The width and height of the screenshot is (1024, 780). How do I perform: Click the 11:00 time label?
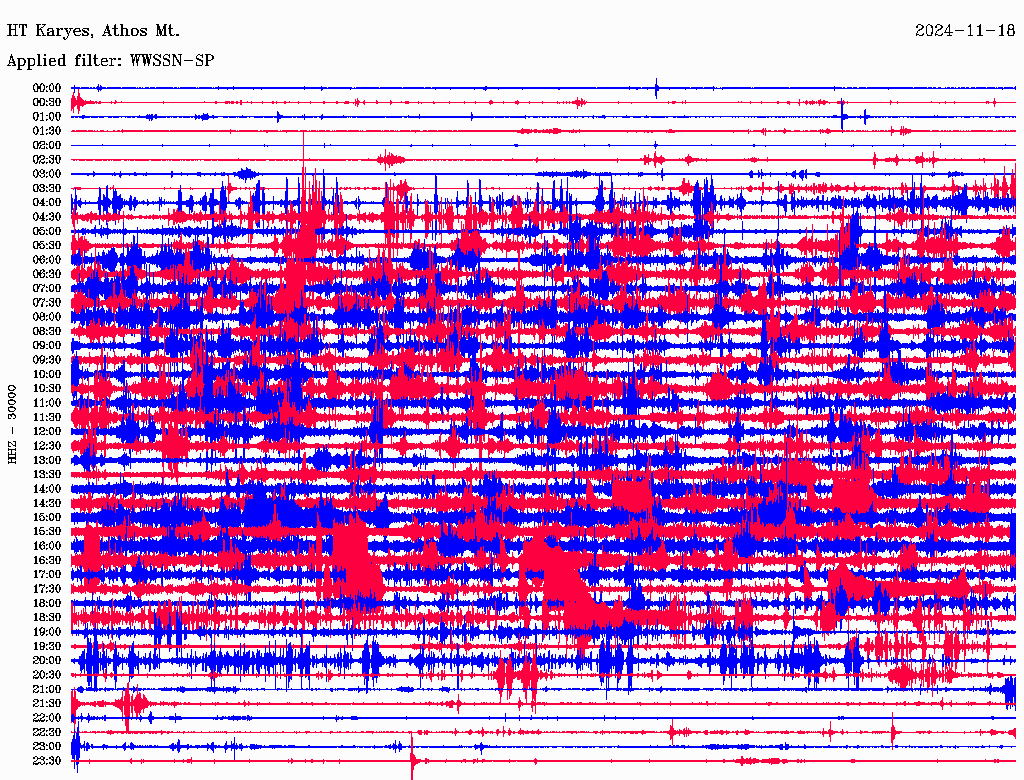(47, 403)
